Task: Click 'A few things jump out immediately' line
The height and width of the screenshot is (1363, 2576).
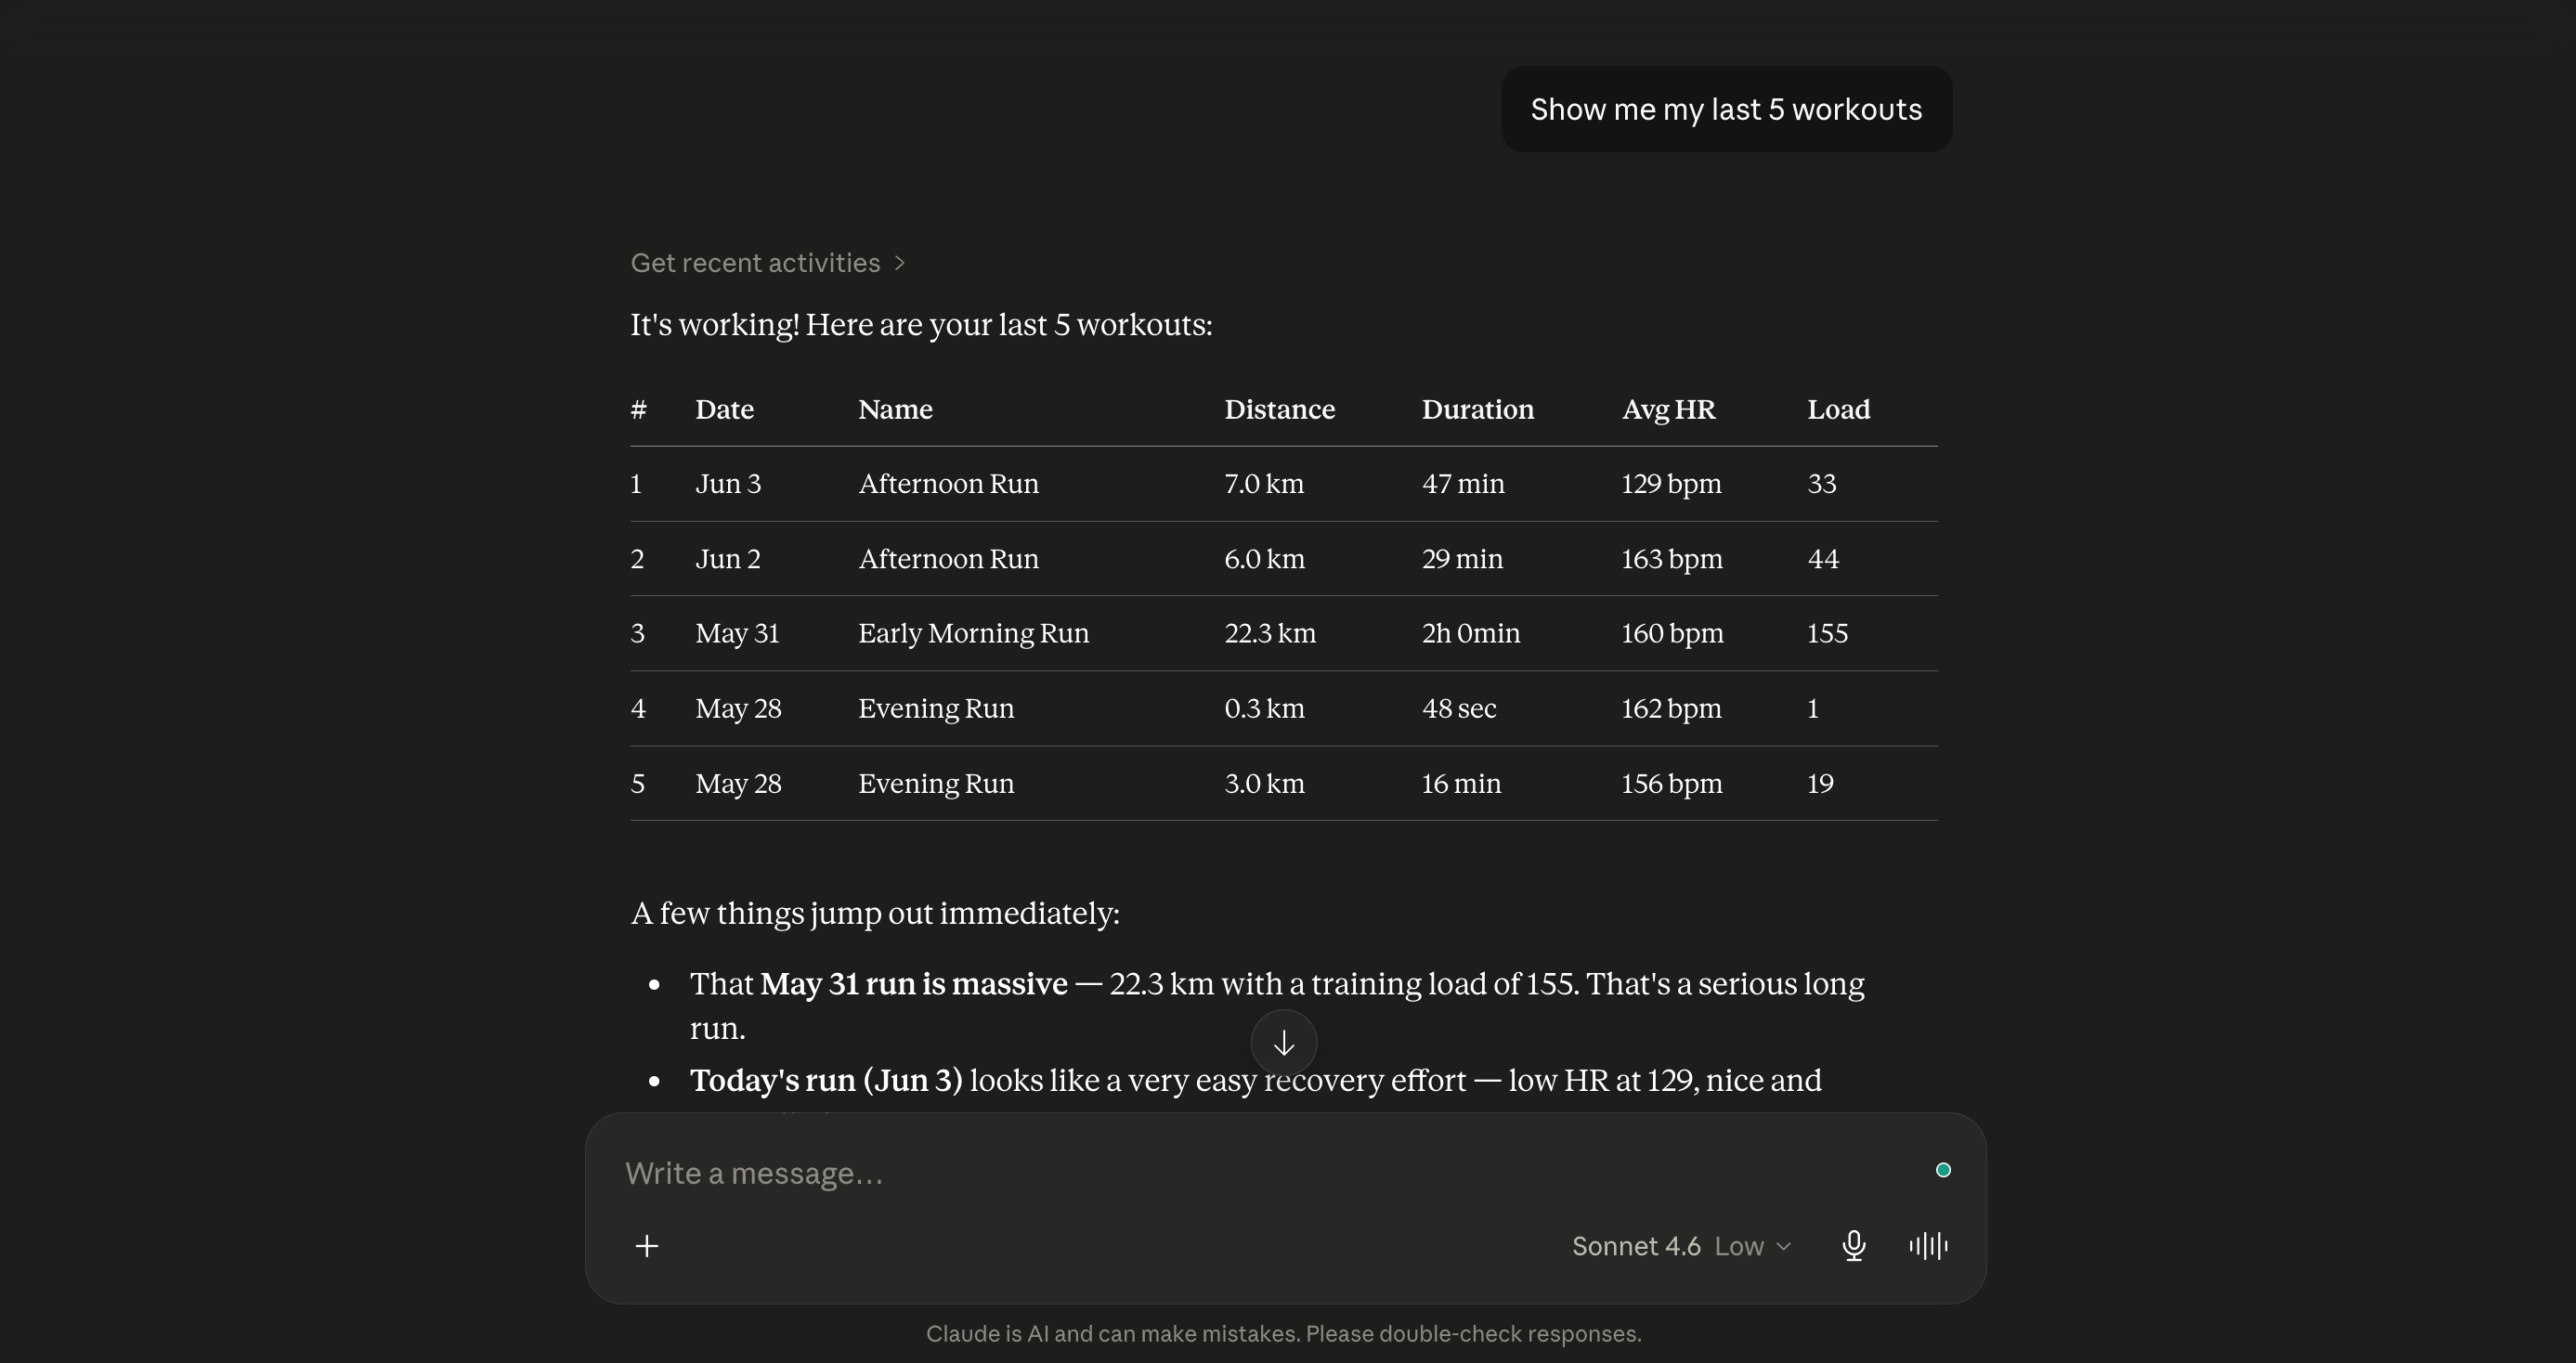Action: [x=875, y=914]
